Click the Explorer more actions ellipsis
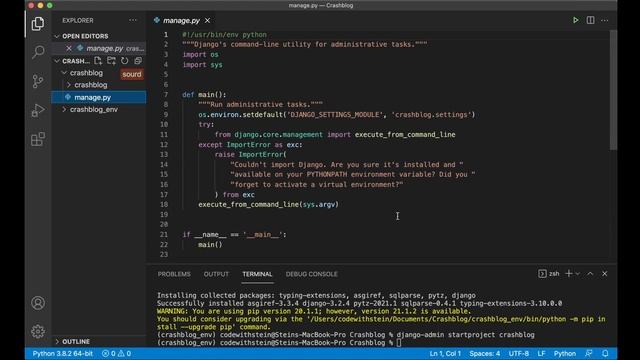This screenshot has height=360, width=640. (x=133, y=20)
